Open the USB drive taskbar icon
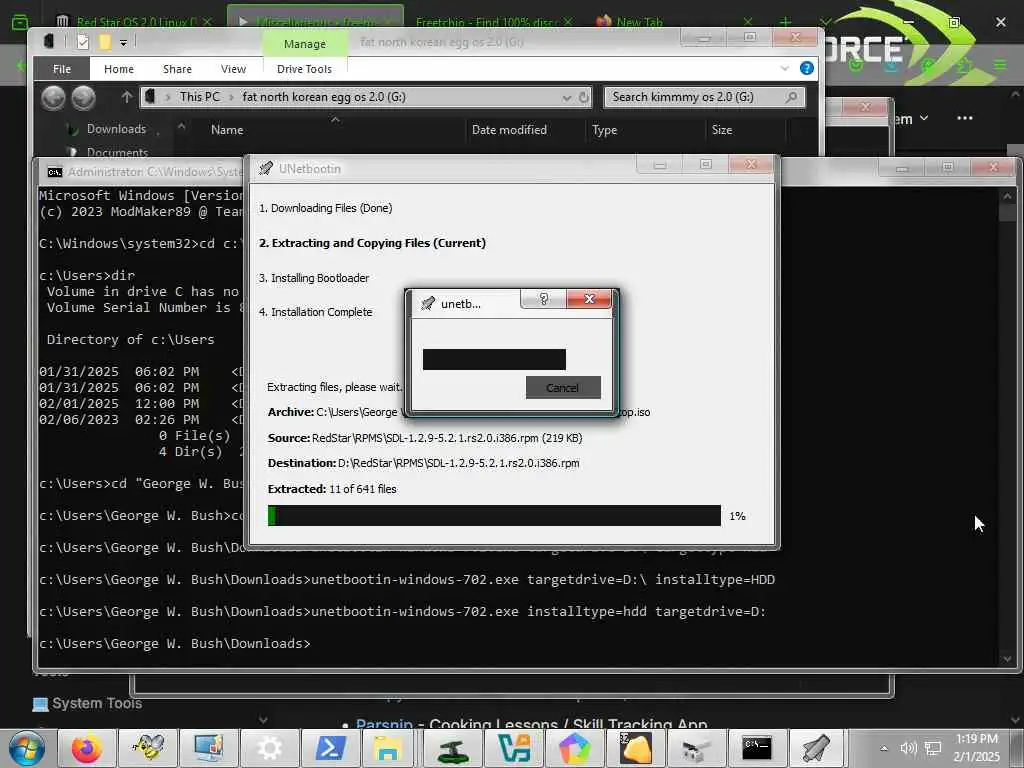This screenshot has height=768, width=1024. [x=696, y=748]
